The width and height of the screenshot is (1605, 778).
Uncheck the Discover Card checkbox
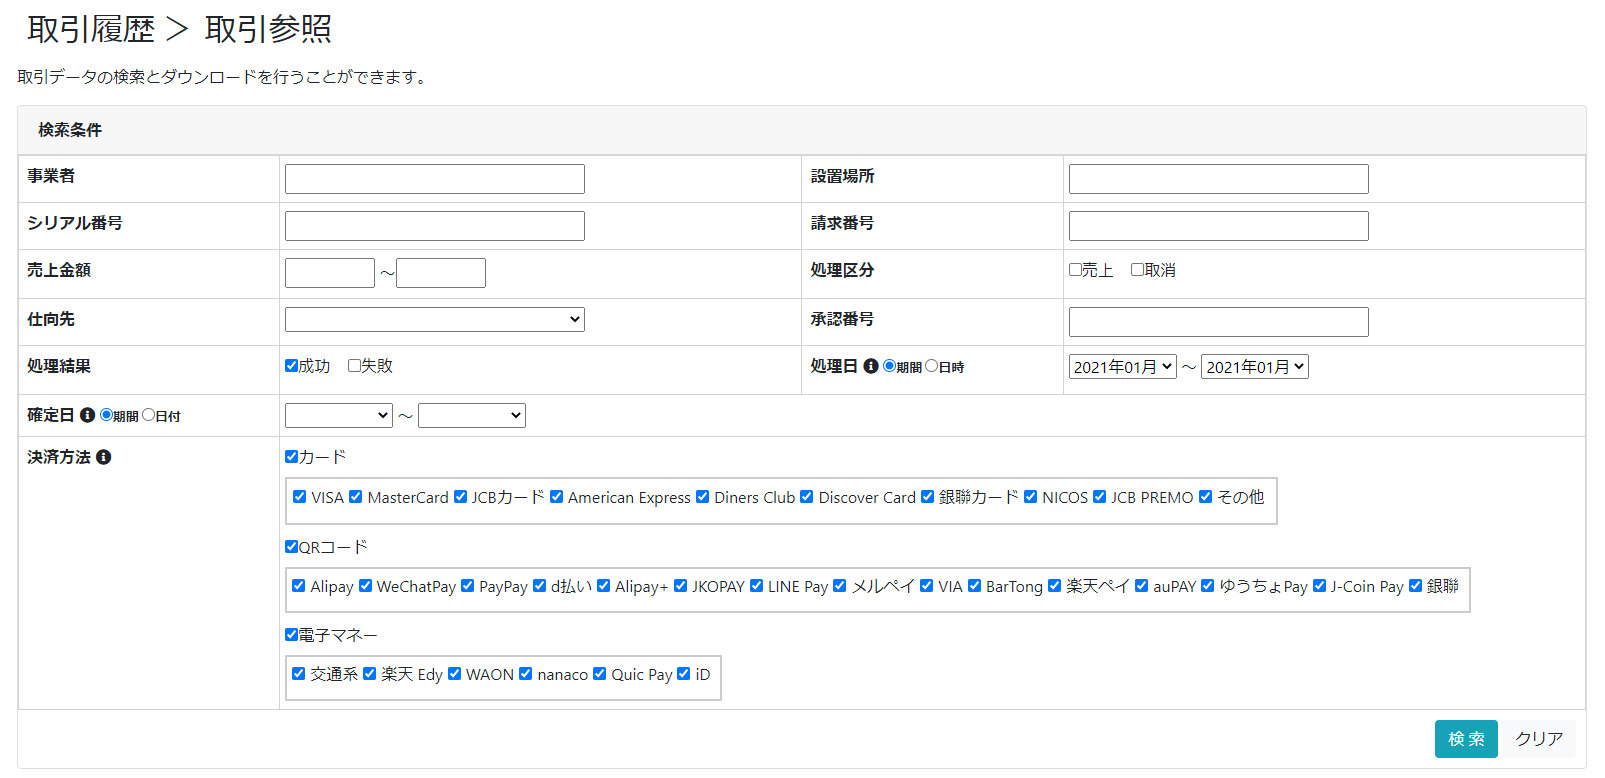click(806, 497)
